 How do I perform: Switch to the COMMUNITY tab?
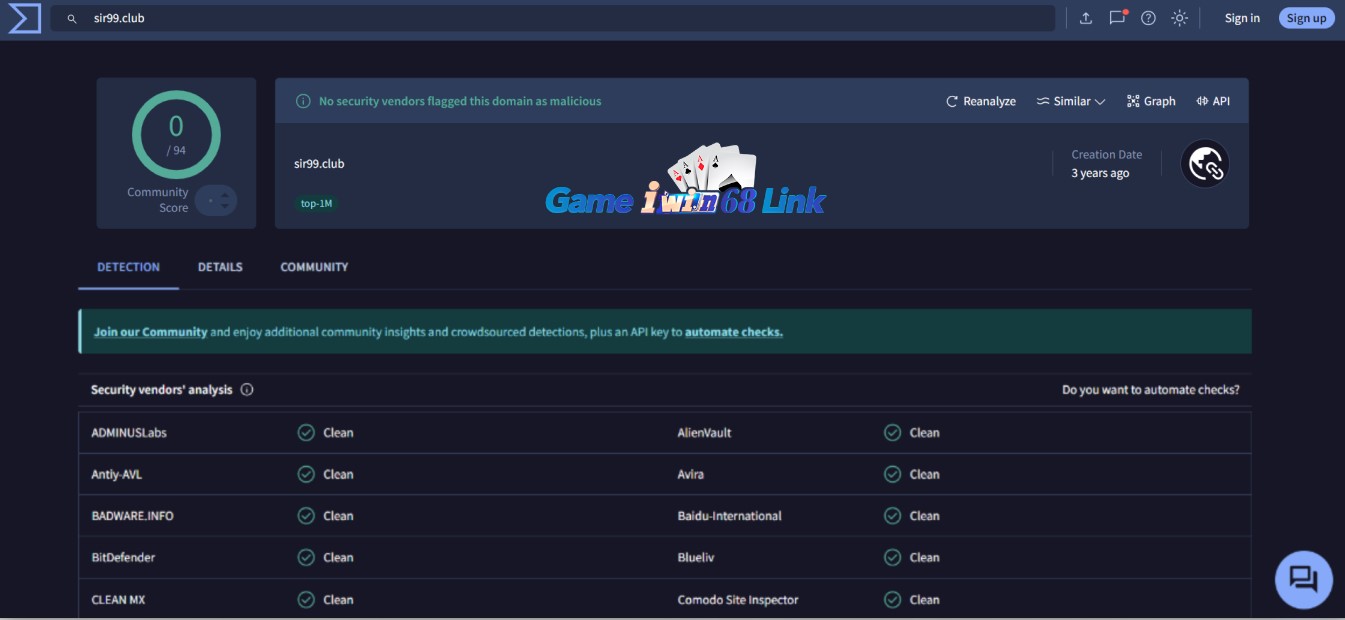pos(314,267)
